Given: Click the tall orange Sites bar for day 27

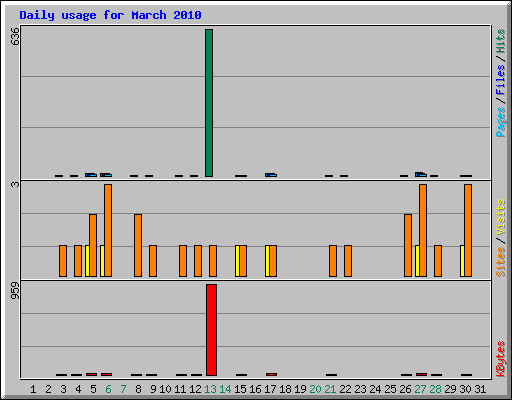Looking at the screenshot, I should point(423,230).
